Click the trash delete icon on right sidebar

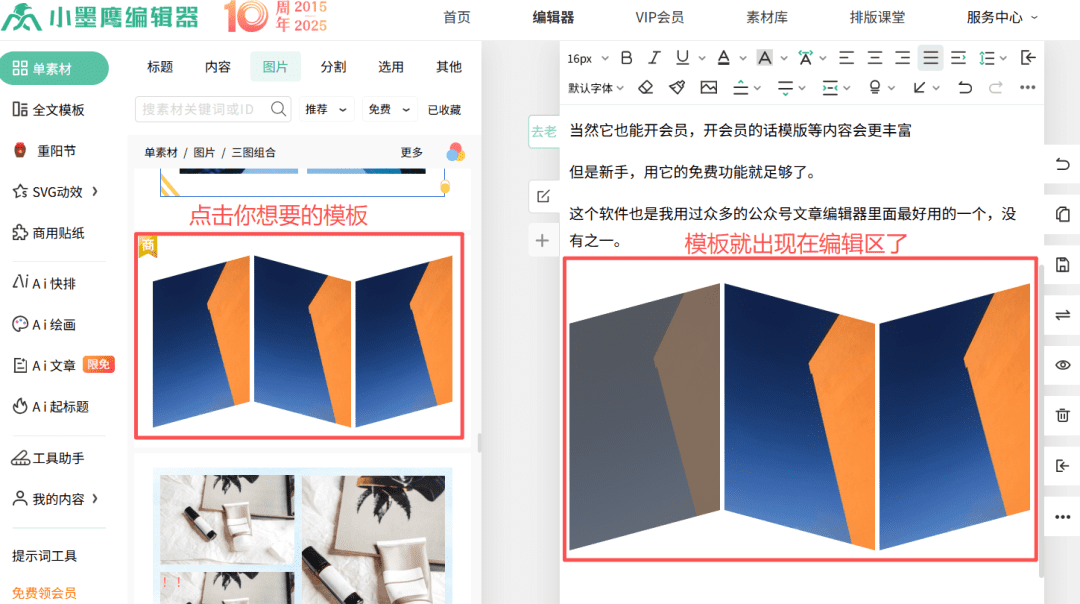tap(1062, 415)
